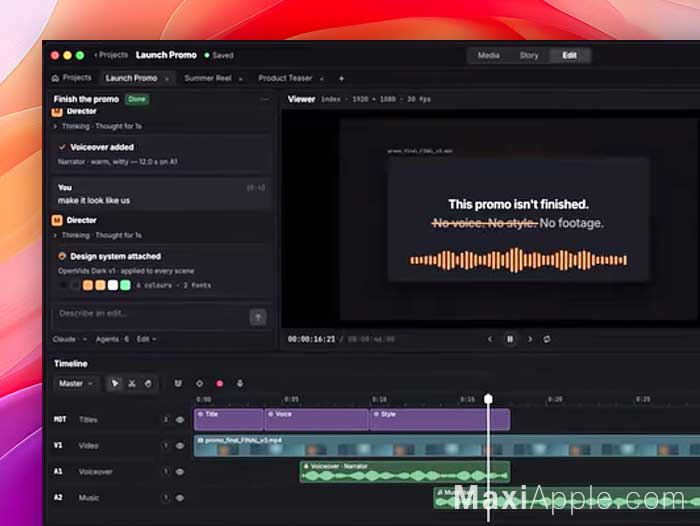Click the count badge on Video track
Image resolution: width=700 pixels, height=526 pixels.
166,446
